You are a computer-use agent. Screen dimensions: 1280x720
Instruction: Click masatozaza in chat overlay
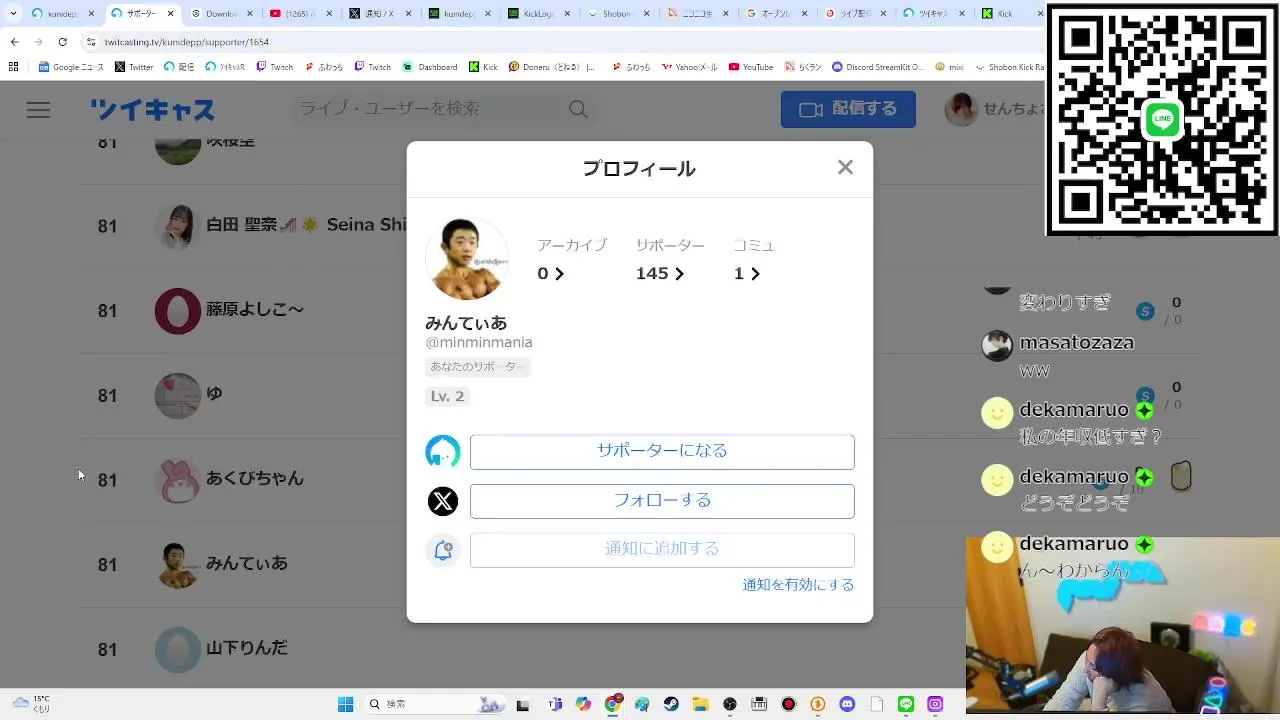tap(1076, 343)
